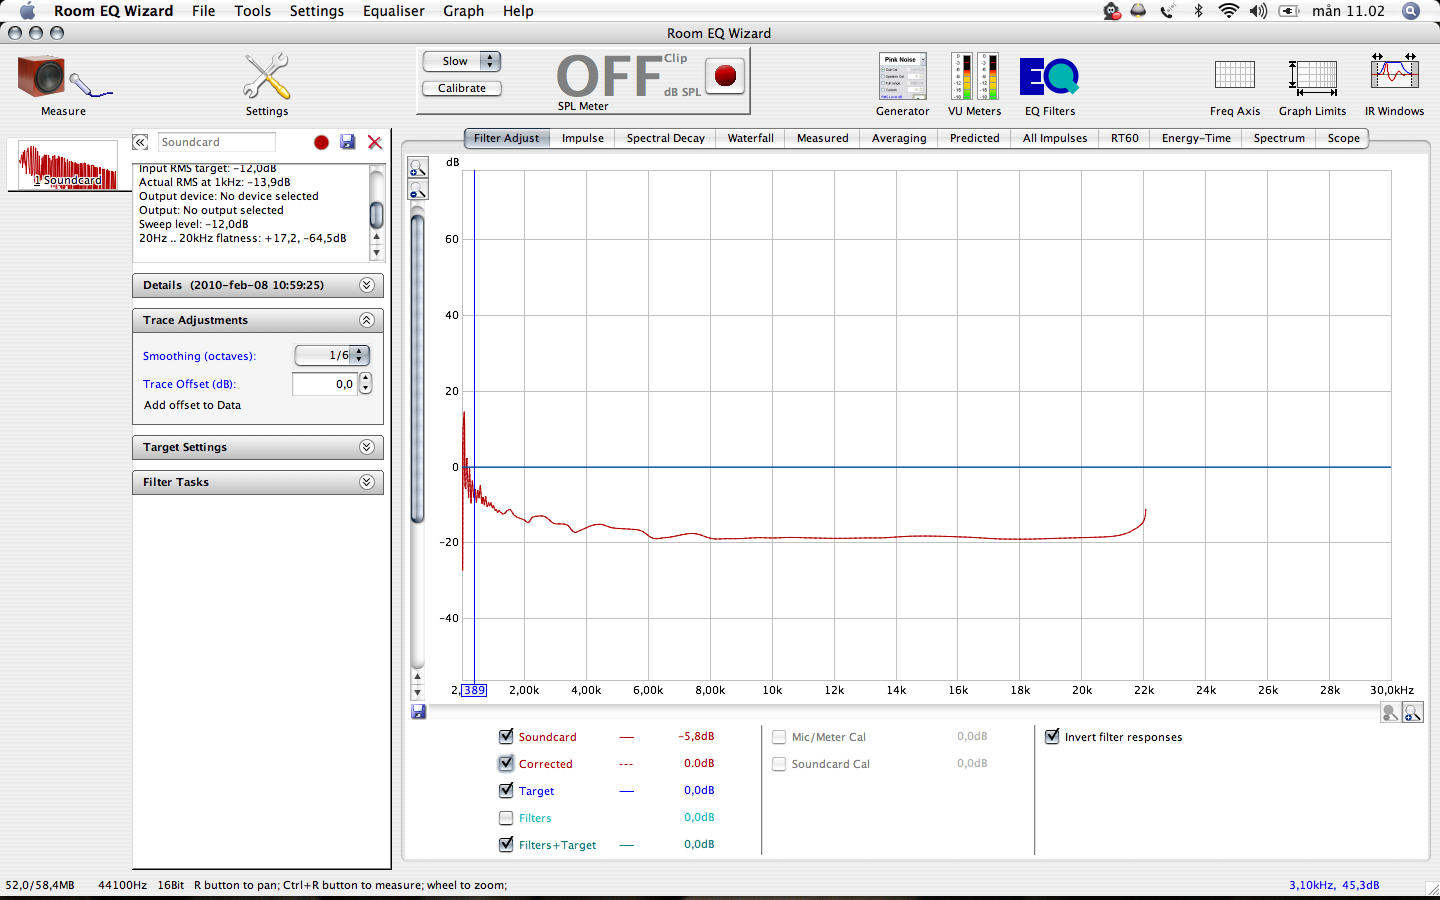
Task: Open the Tools menu
Action: pyautogui.click(x=252, y=11)
